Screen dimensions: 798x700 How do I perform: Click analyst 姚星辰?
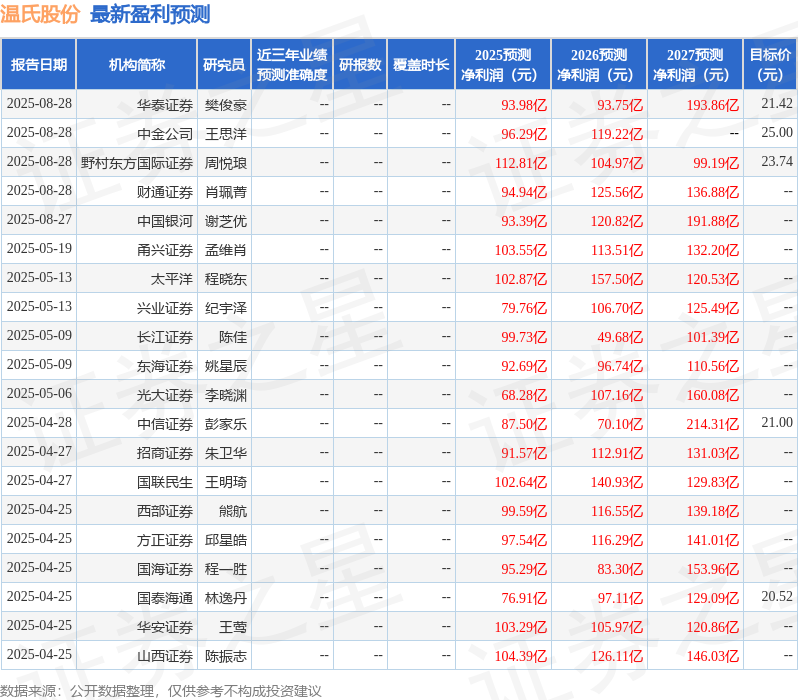click(x=225, y=367)
